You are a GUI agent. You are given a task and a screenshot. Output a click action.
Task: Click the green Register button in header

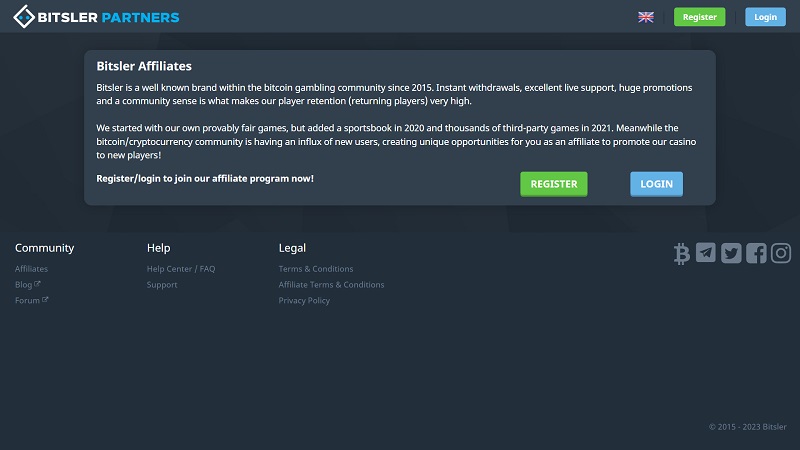[699, 17]
